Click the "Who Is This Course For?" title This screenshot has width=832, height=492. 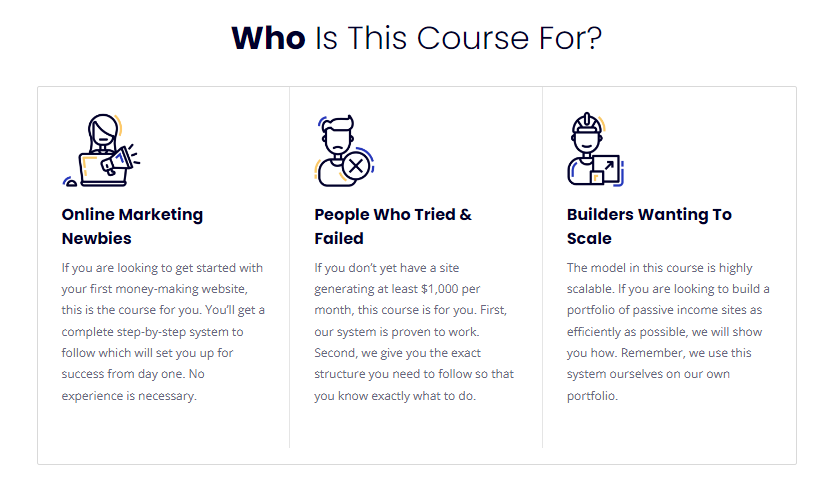pos(417,38)
